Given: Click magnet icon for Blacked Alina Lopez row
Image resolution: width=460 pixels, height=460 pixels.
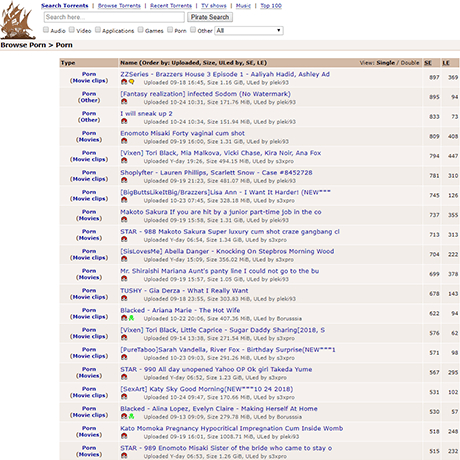Looking at the screenshot, I should pyautogui.click(x=124, y=416).
